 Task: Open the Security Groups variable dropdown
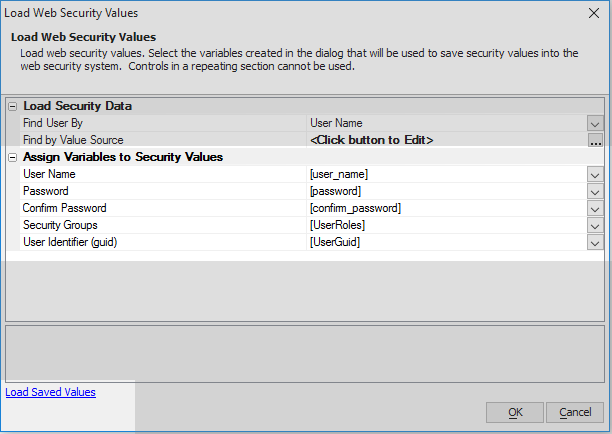595,226
